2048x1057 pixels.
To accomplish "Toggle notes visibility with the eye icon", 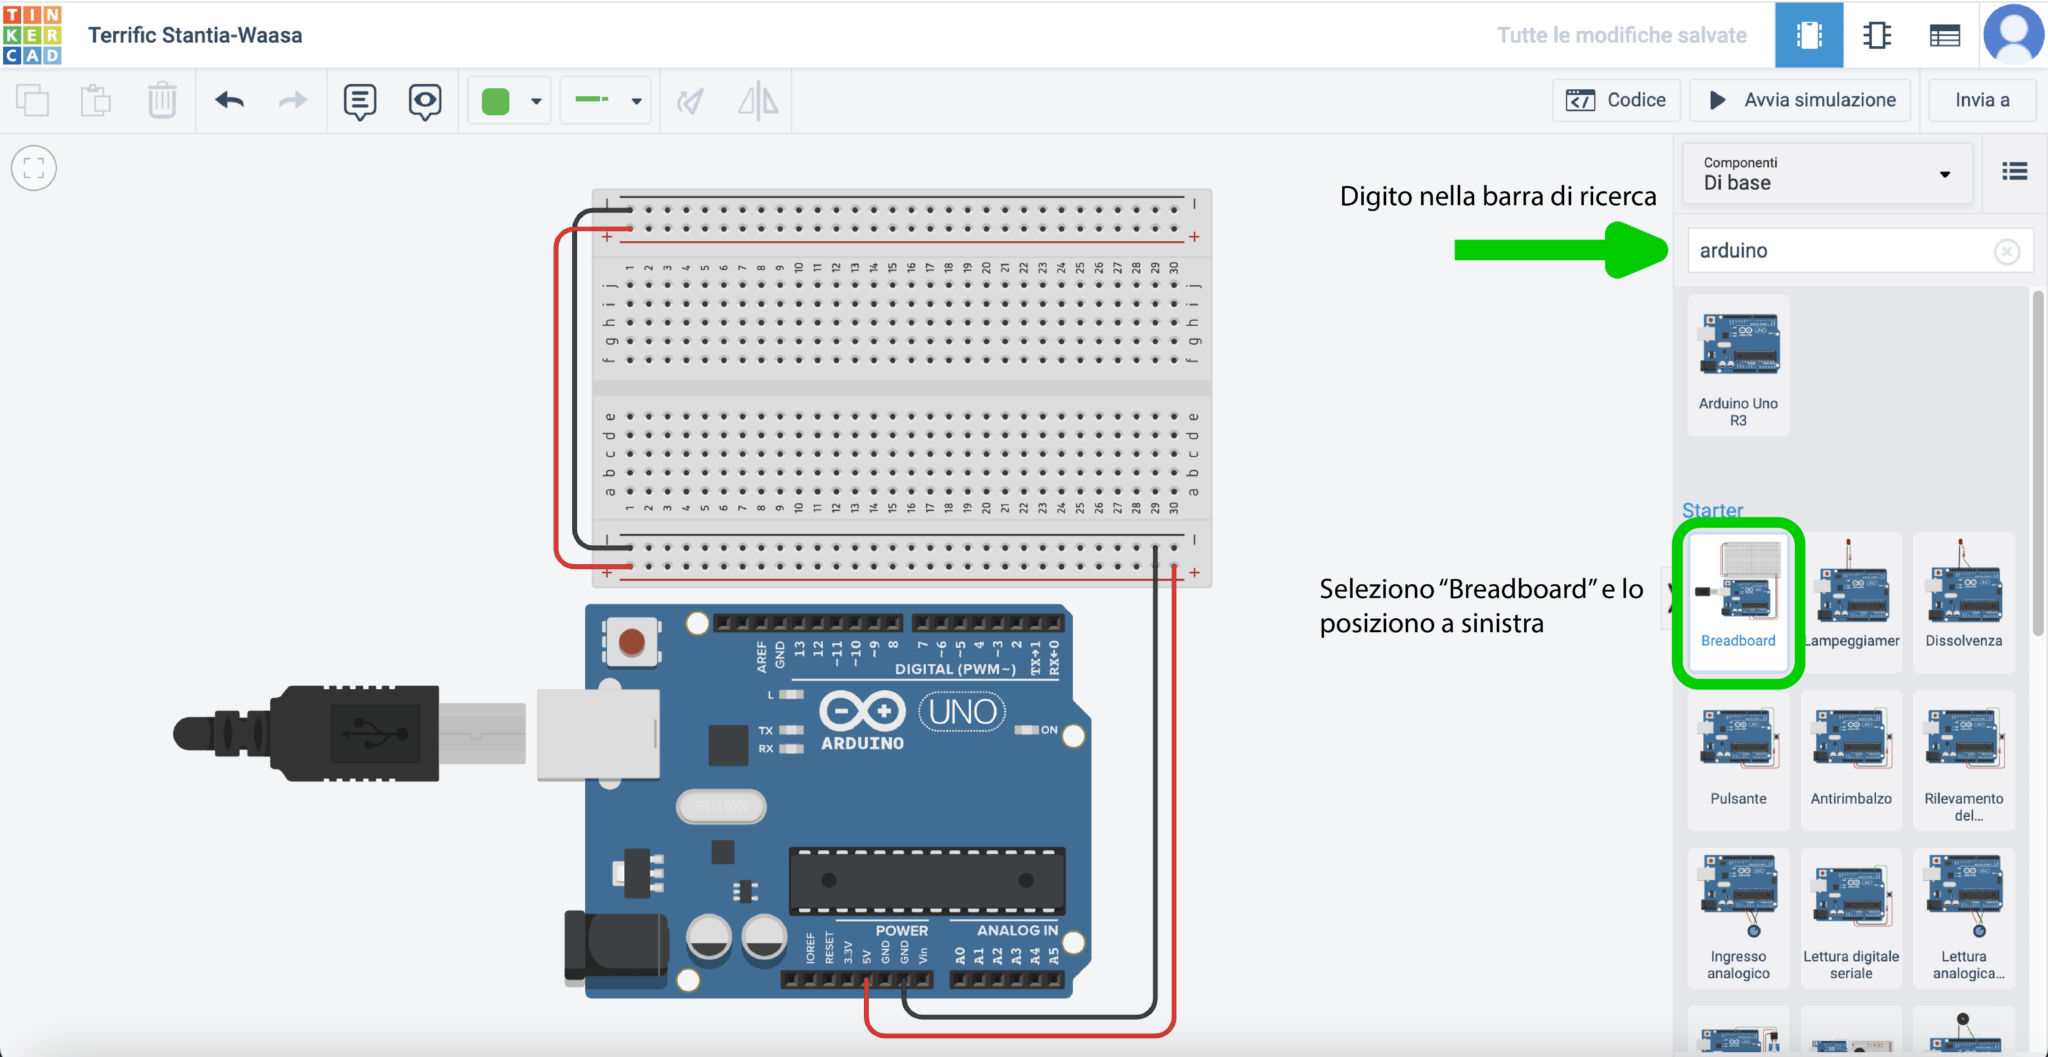I will click(425, 100).
